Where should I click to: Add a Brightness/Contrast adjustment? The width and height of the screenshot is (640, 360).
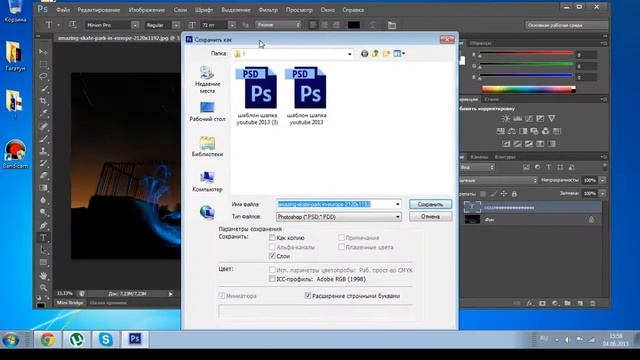[x=506, y=118]
